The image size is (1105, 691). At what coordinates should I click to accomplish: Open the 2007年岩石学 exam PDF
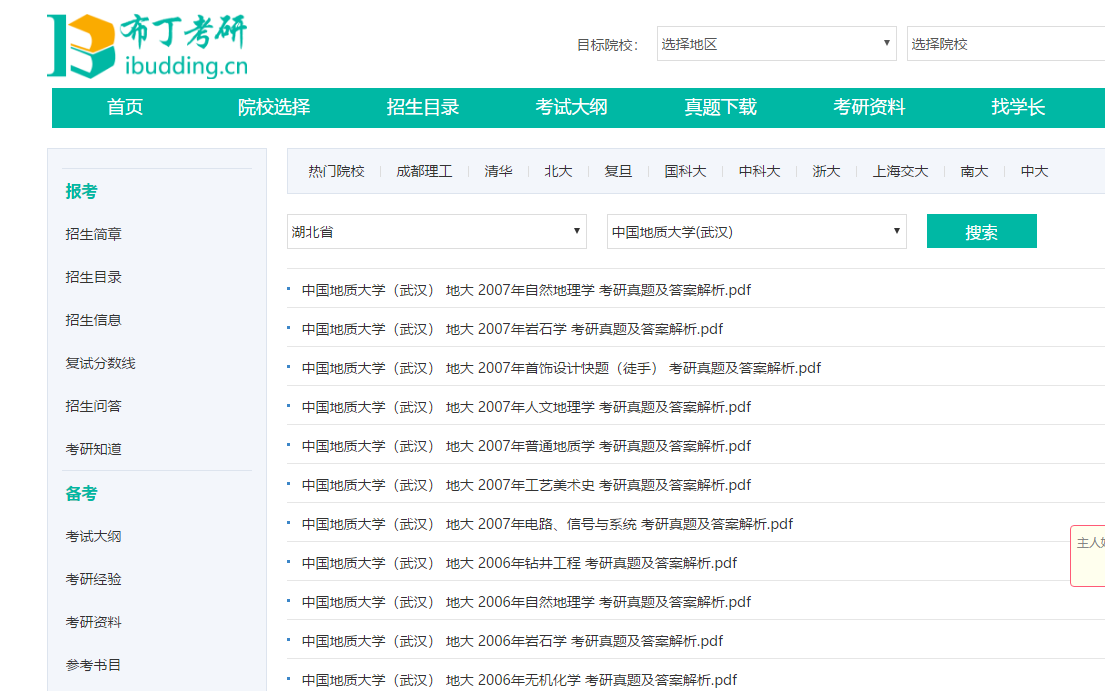(512, 329)
